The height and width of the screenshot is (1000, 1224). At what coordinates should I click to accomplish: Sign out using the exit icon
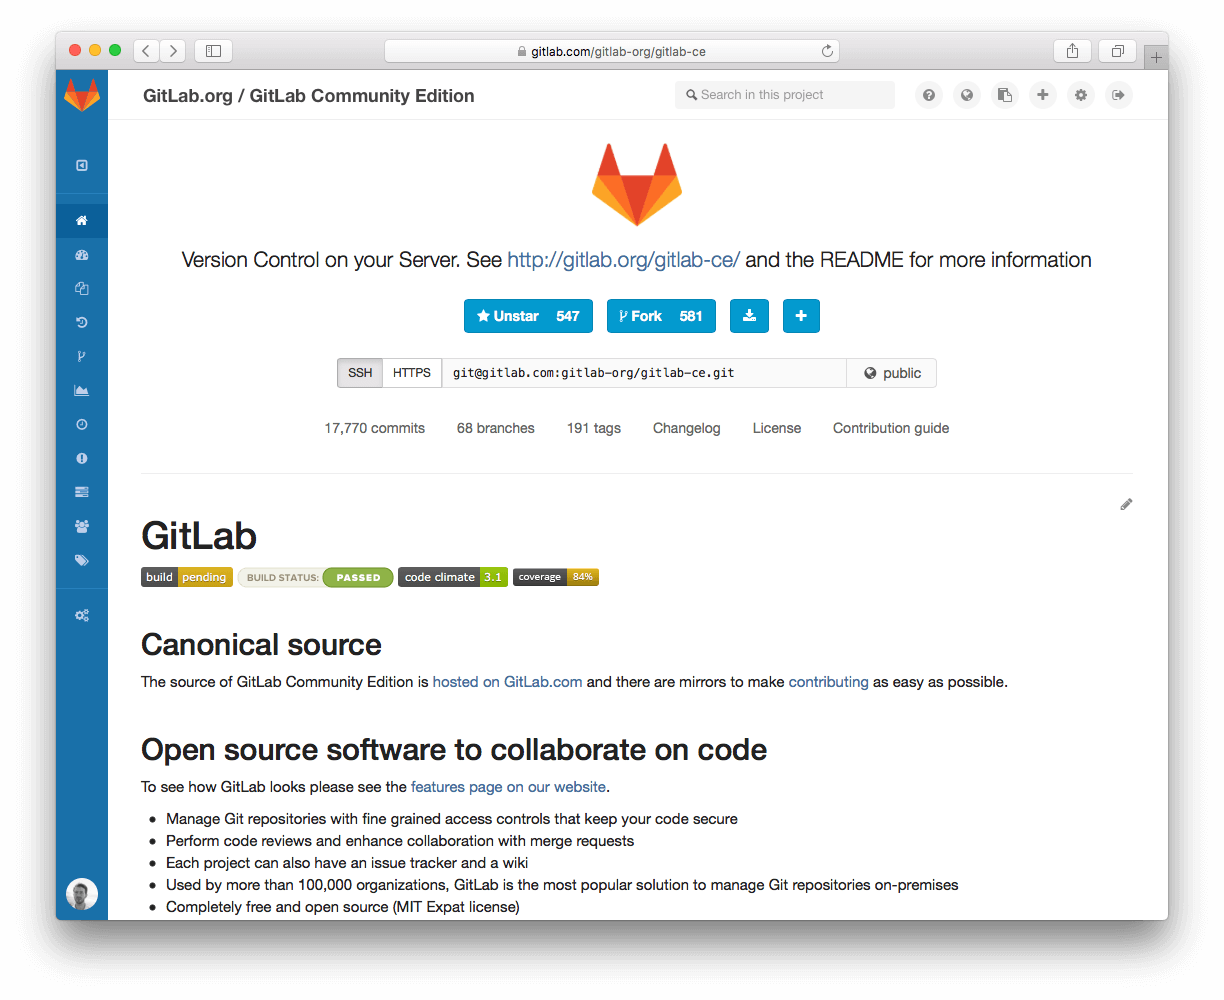tap(1119, 95)
